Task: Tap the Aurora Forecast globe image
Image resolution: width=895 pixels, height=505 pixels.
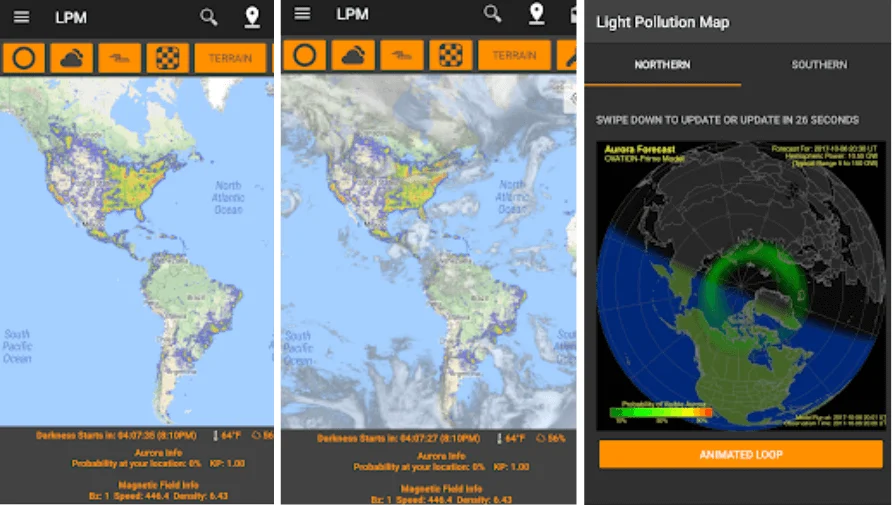Action: 741,285
